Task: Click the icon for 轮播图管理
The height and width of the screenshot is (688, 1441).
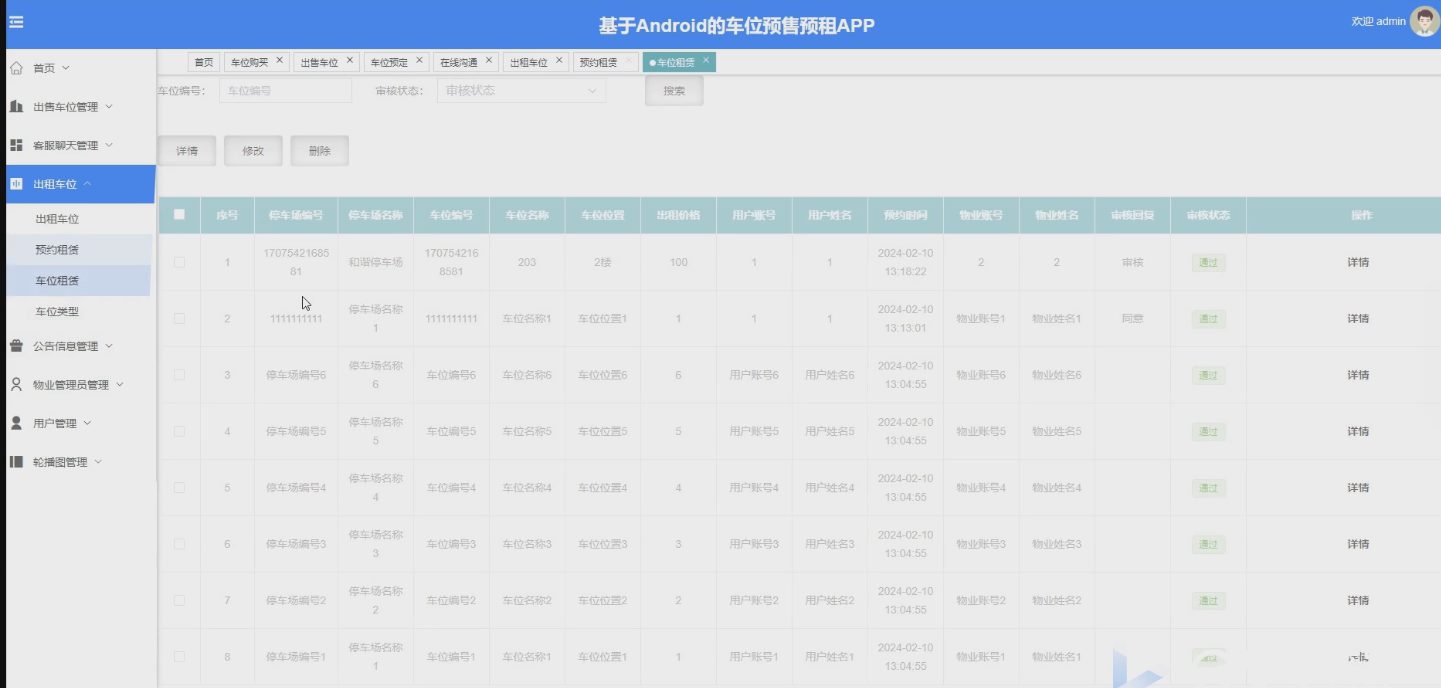Action: pyautogui.click(x=16, y=462)
